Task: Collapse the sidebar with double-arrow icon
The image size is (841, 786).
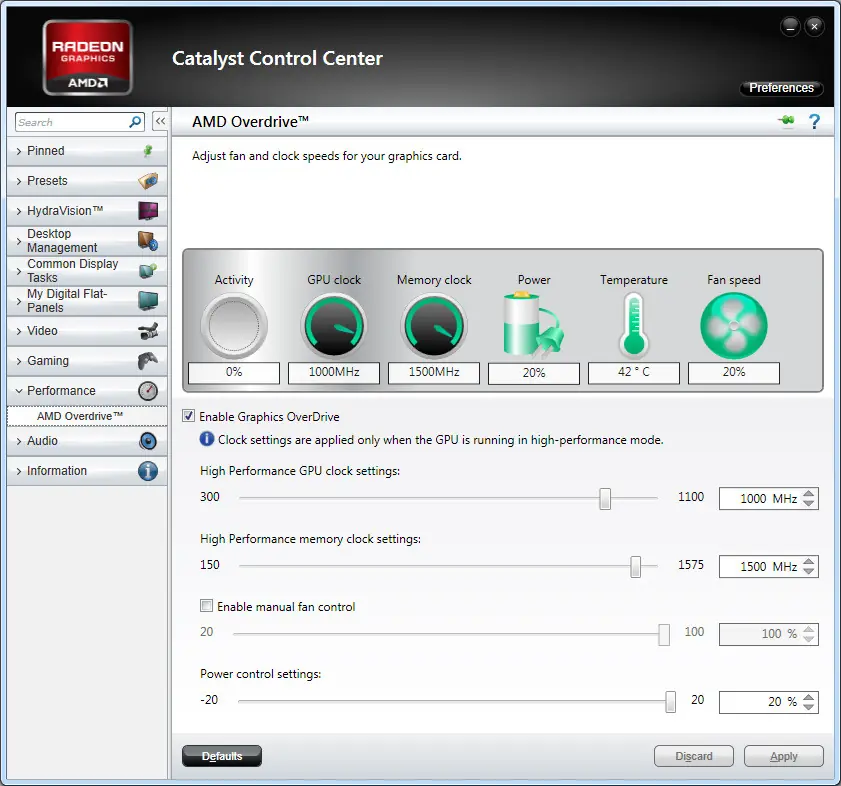Action: pyautogui.click(x=160, y=122)
